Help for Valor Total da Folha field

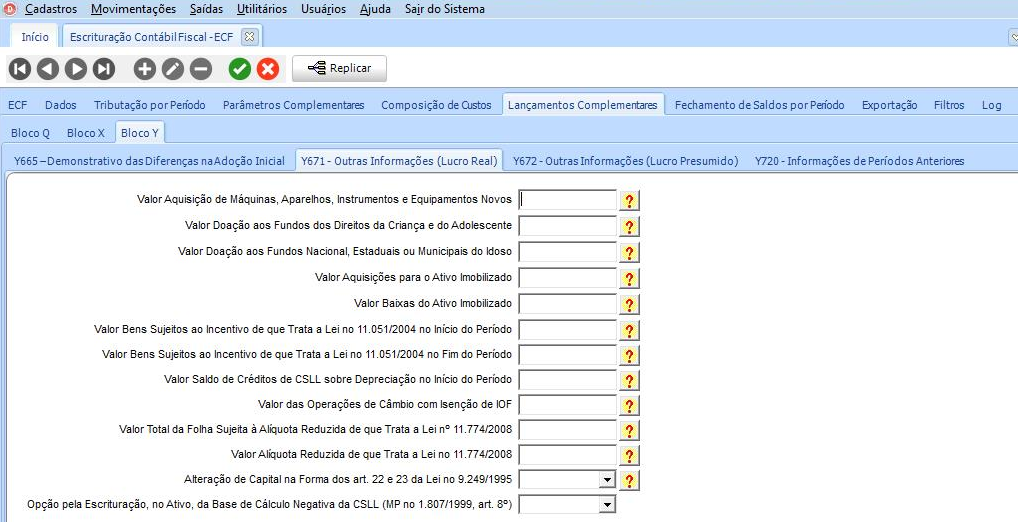pos(629,430)
